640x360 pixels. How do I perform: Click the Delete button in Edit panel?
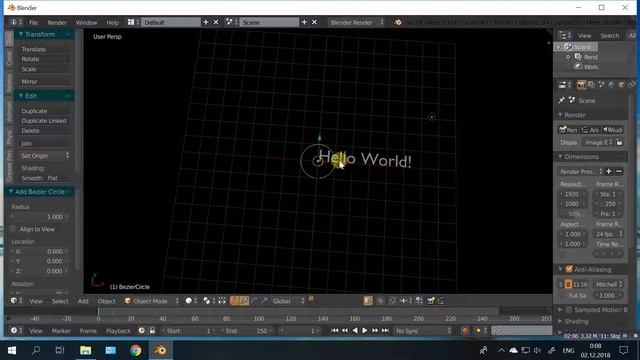click(44, 131)
